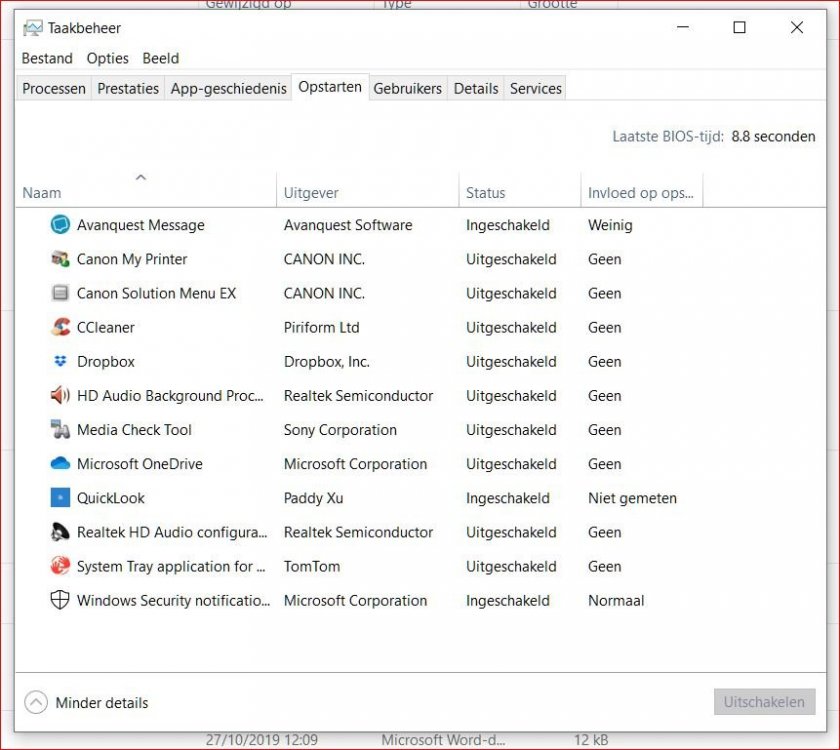Open the Opties menu

(x=107, y=58)
